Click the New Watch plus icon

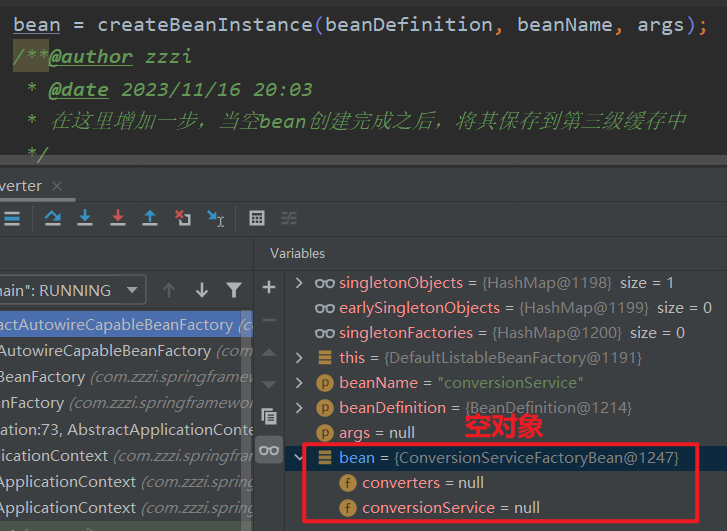[268, 288]
